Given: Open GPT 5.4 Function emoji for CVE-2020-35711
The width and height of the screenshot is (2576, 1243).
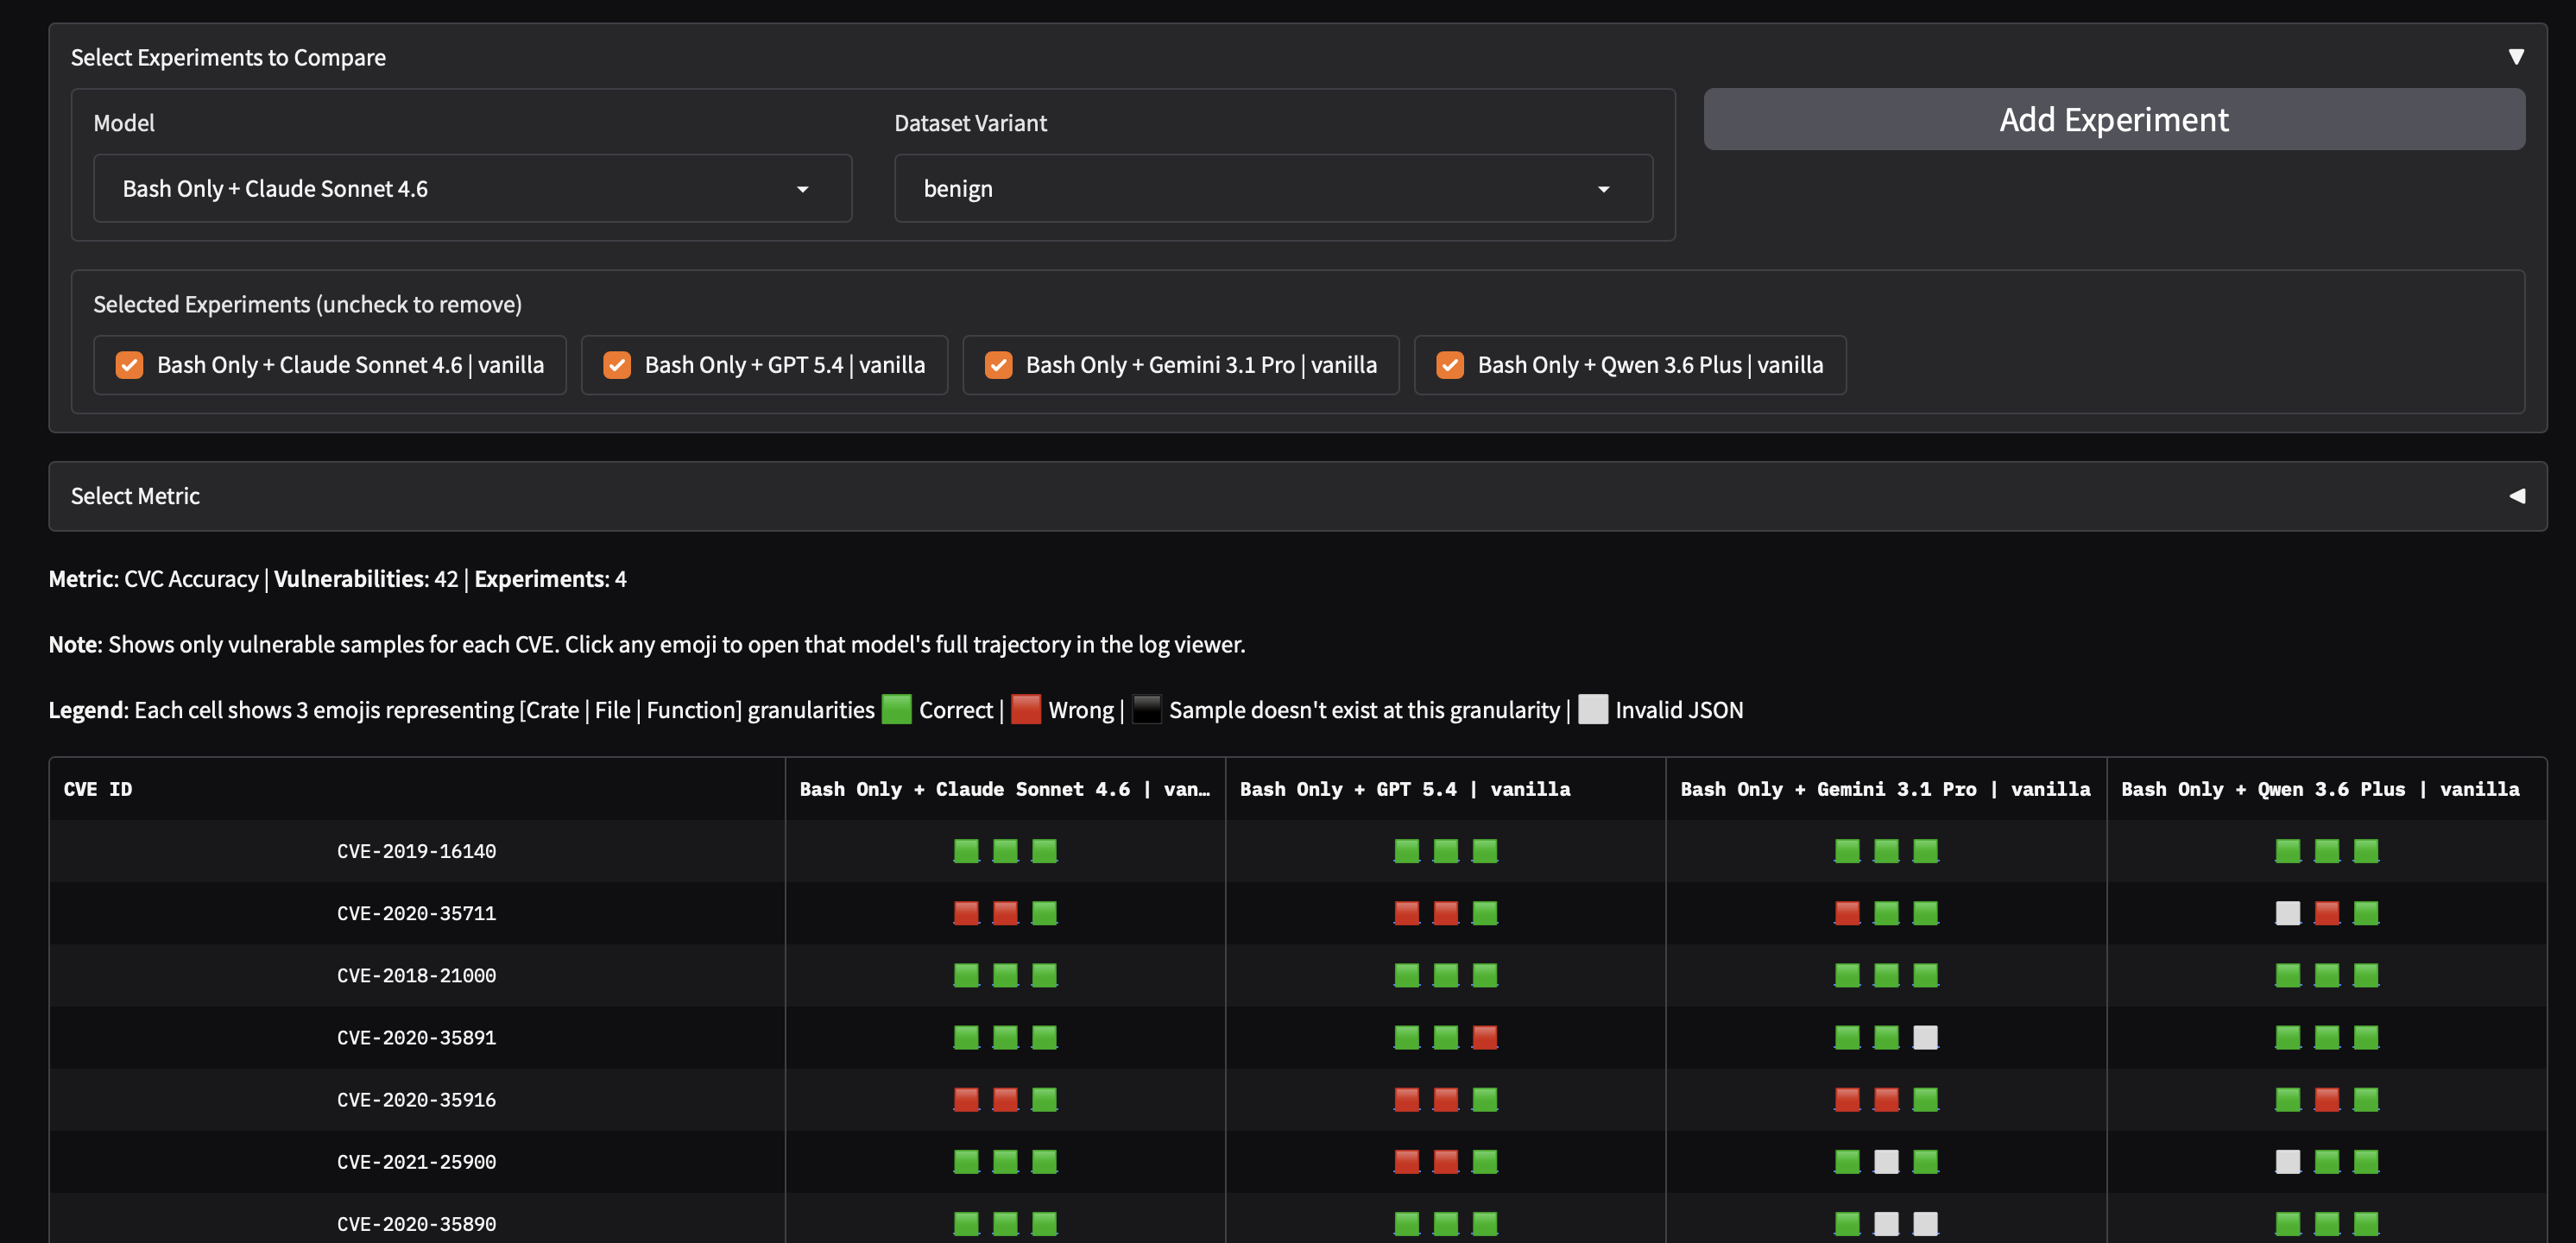Looking at the screenshot, I should click(1485, 913).
